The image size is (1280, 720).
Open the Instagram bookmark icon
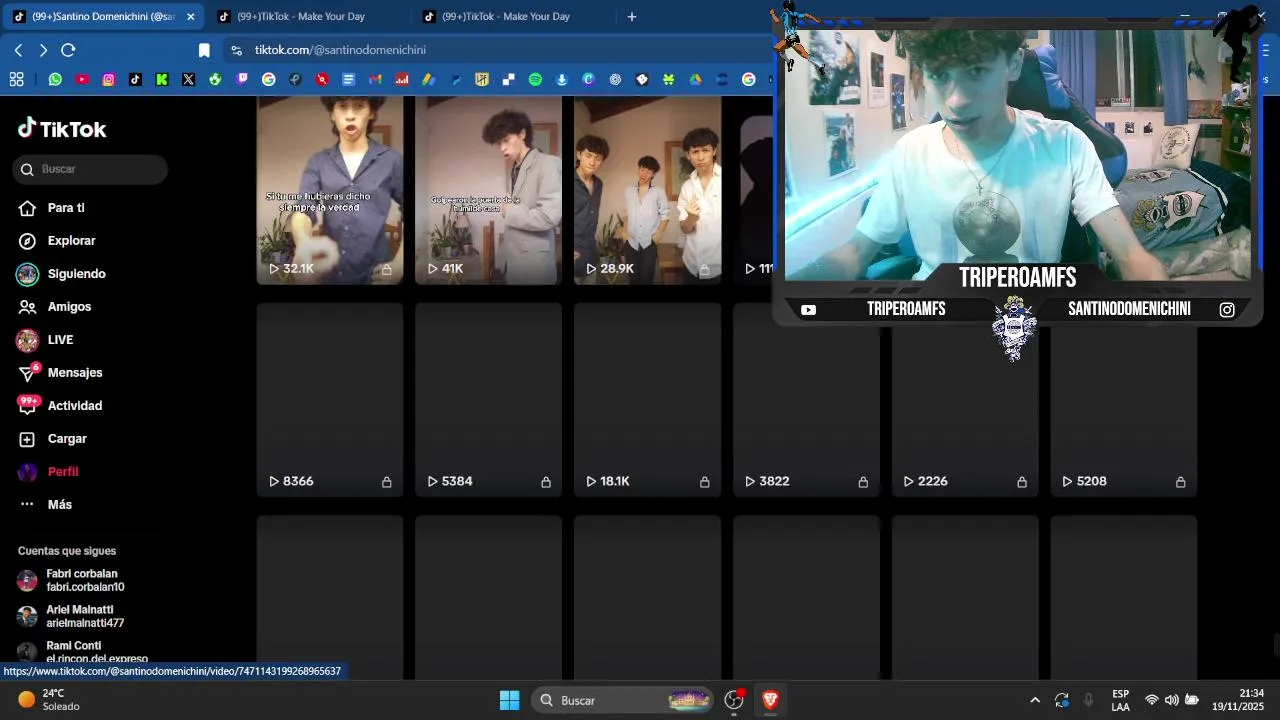pyautogui.click(x=108, y=79)
